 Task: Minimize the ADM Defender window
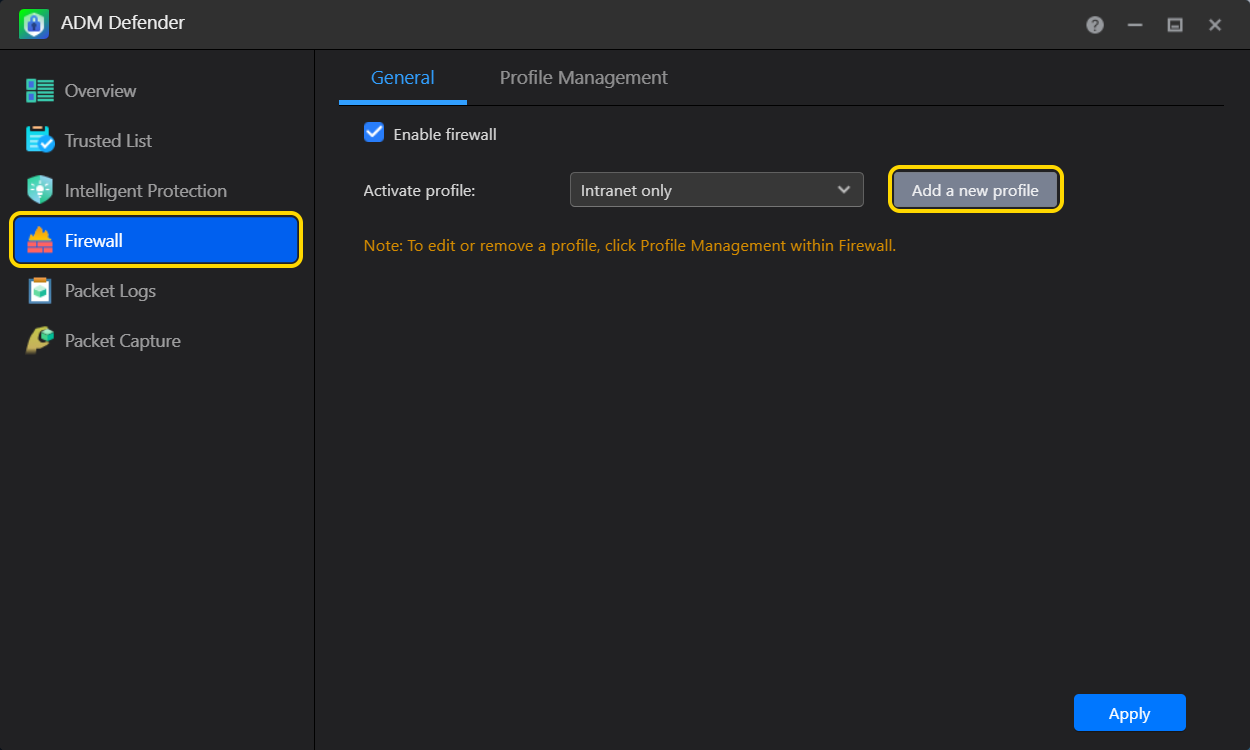(x=1135, y=25)
